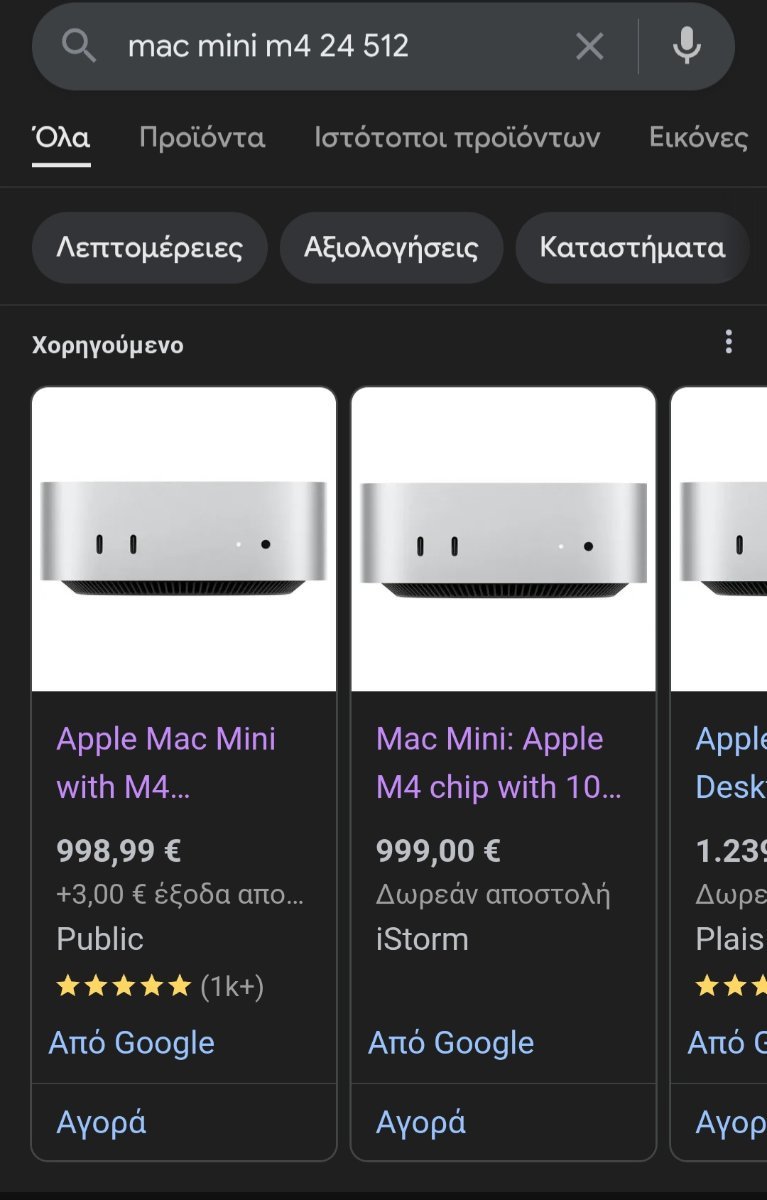767x1200 pixels.
Task: Open Mac Mini: Apple M4 chip link
Action: pyautogui.click(x=499, y=763)
